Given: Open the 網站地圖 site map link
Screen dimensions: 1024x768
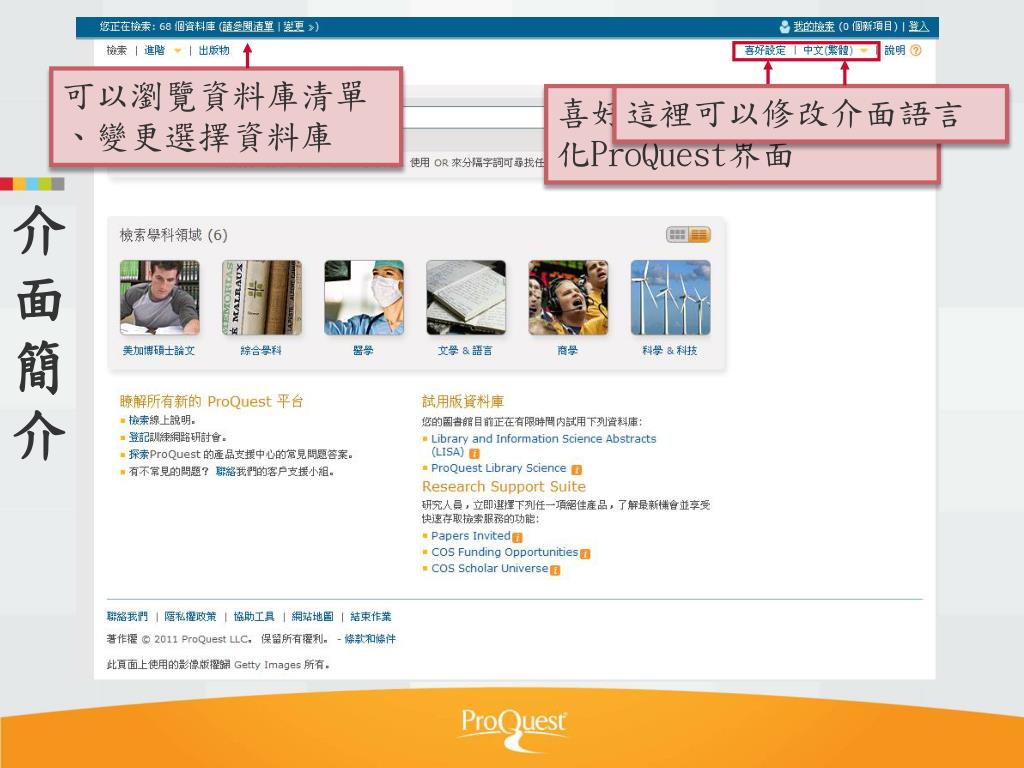Looking at the screenshot, I should click(312, 616).
